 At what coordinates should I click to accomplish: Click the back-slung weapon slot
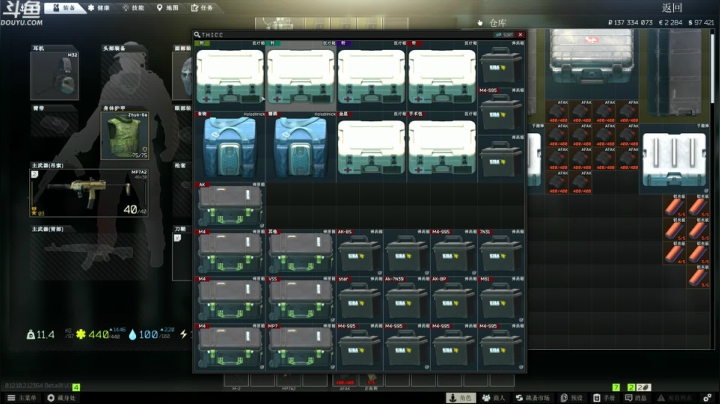pyautogui.click(x=89, y=256)
